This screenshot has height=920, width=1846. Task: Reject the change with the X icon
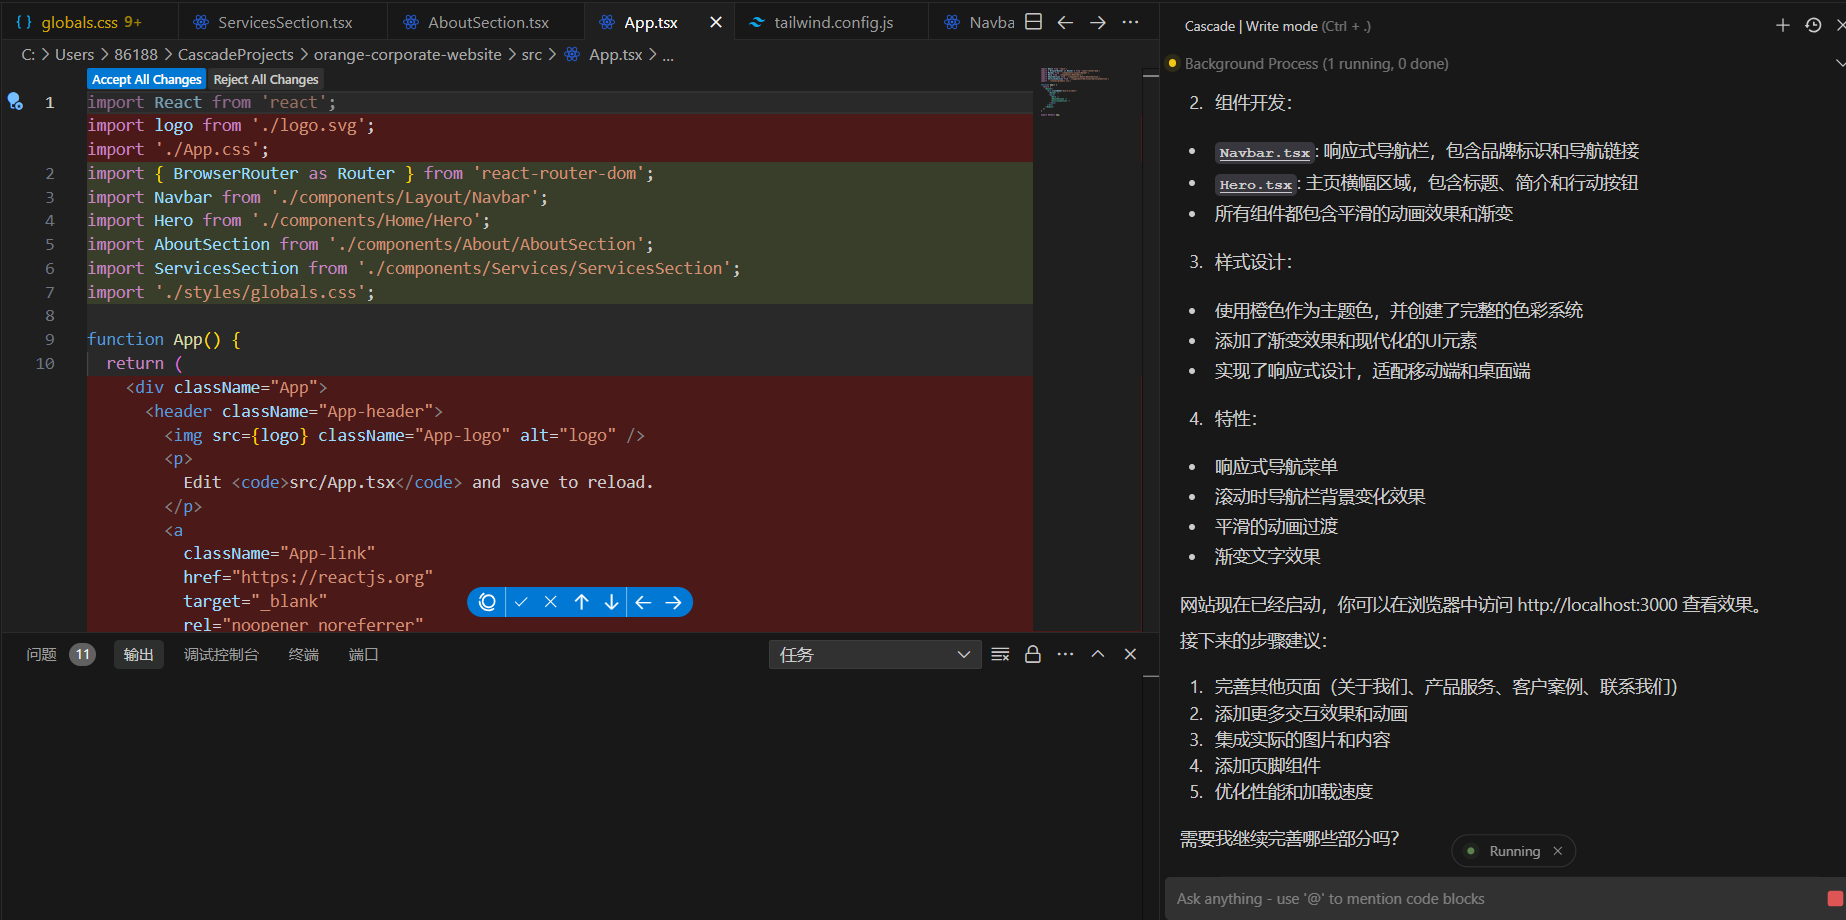550,602
